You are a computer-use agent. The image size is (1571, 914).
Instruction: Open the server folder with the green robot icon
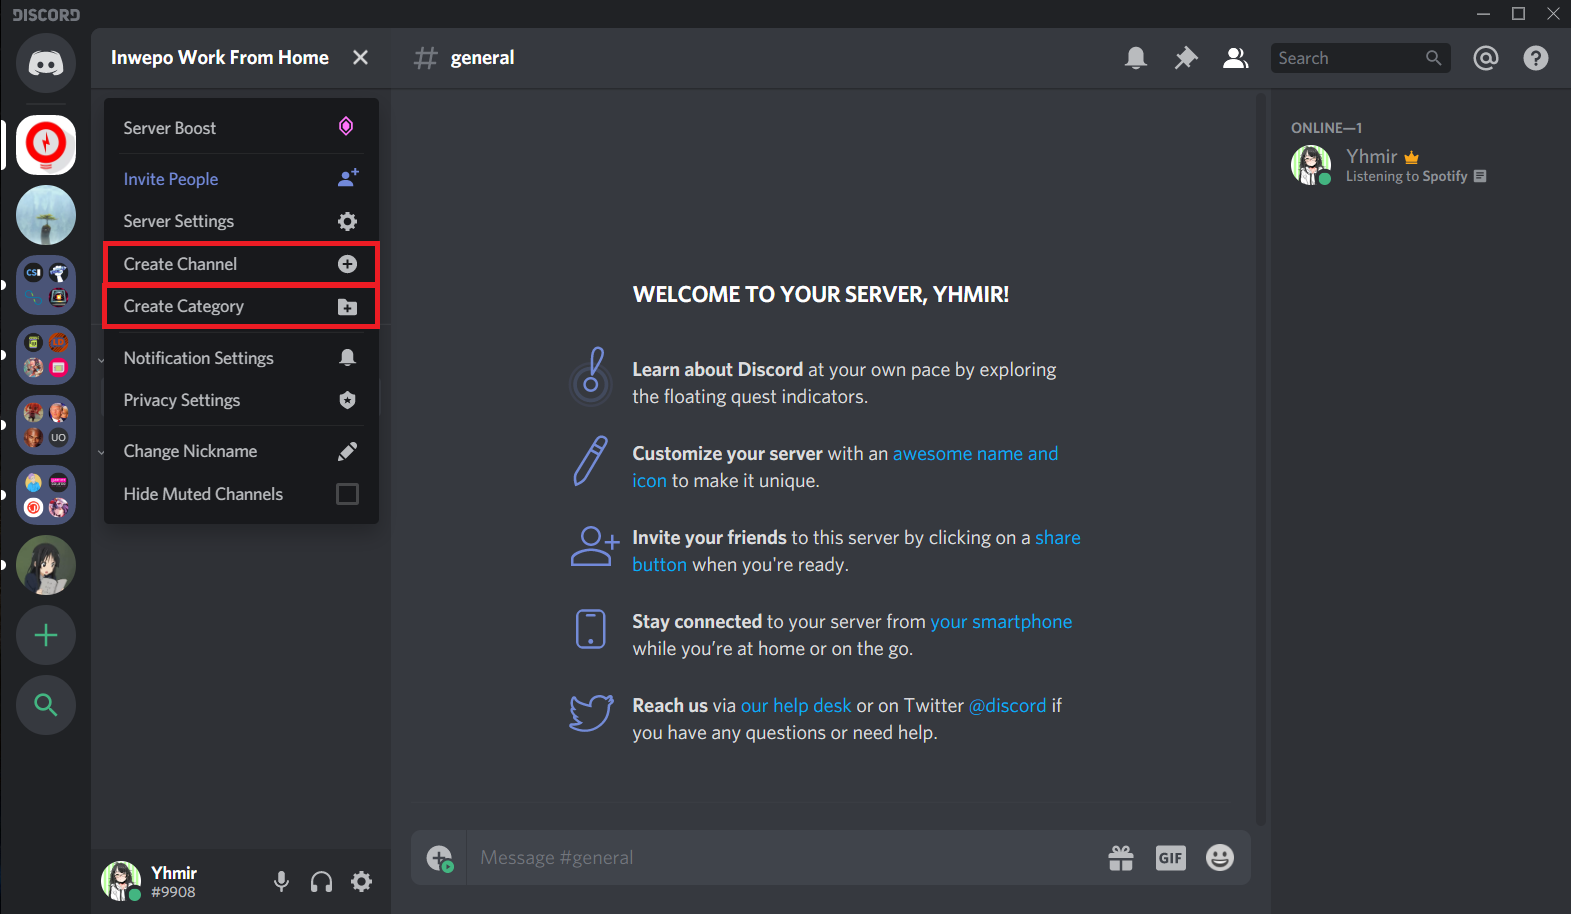46,355
